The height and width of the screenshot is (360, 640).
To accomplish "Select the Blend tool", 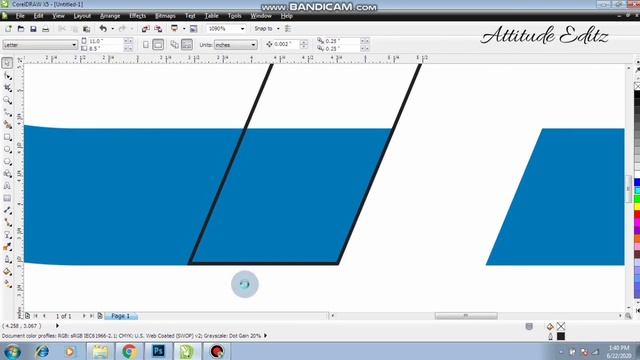I will point(7,235).
